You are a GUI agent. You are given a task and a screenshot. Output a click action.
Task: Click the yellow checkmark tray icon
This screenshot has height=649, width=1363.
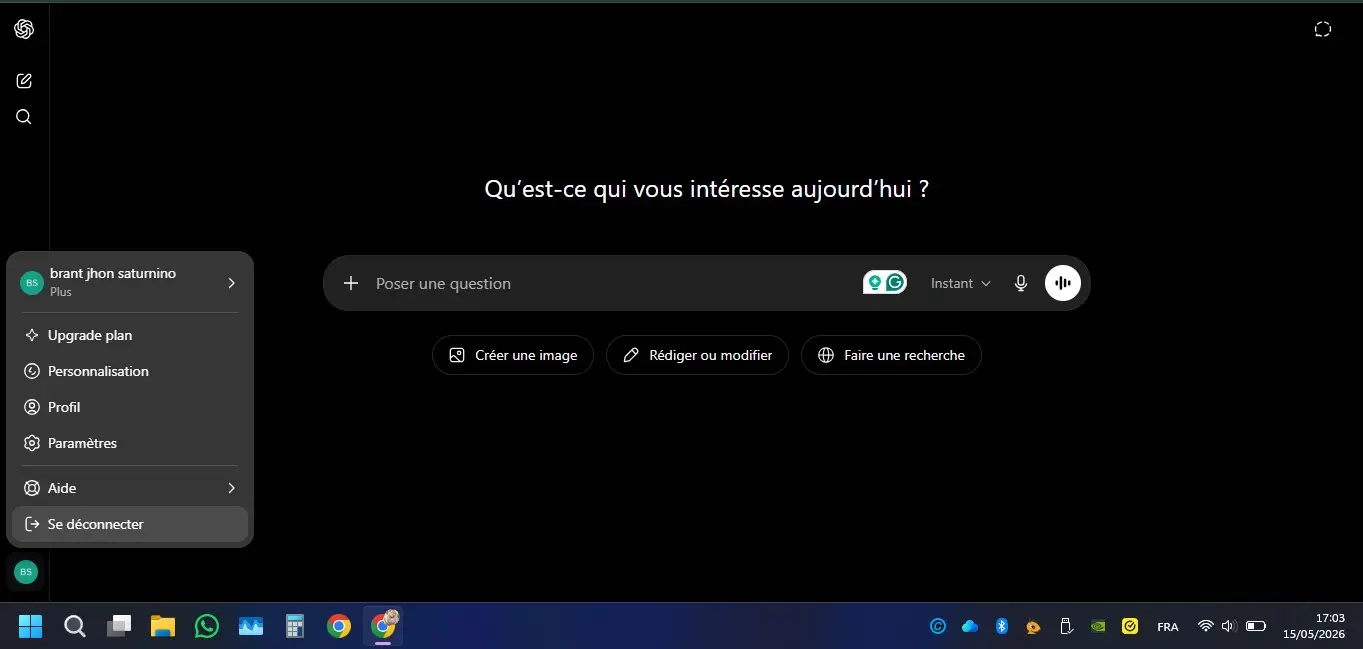click(1130, 627)
